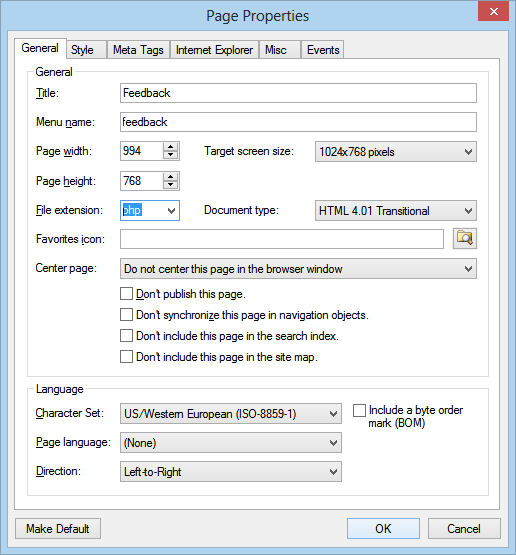Decrease Page height with down arrow
Screen dimensions: 516x555
point(171,185)
